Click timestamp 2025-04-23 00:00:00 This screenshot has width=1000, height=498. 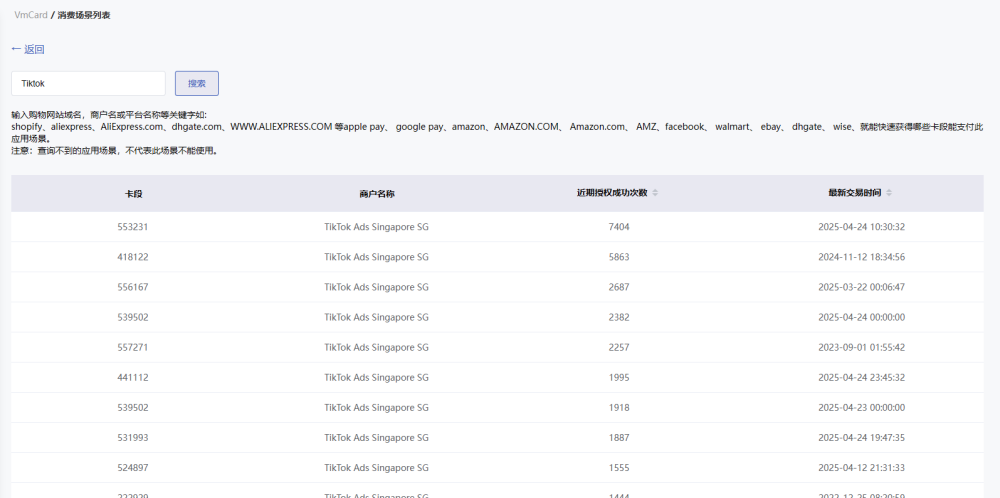tap(862, 407)
